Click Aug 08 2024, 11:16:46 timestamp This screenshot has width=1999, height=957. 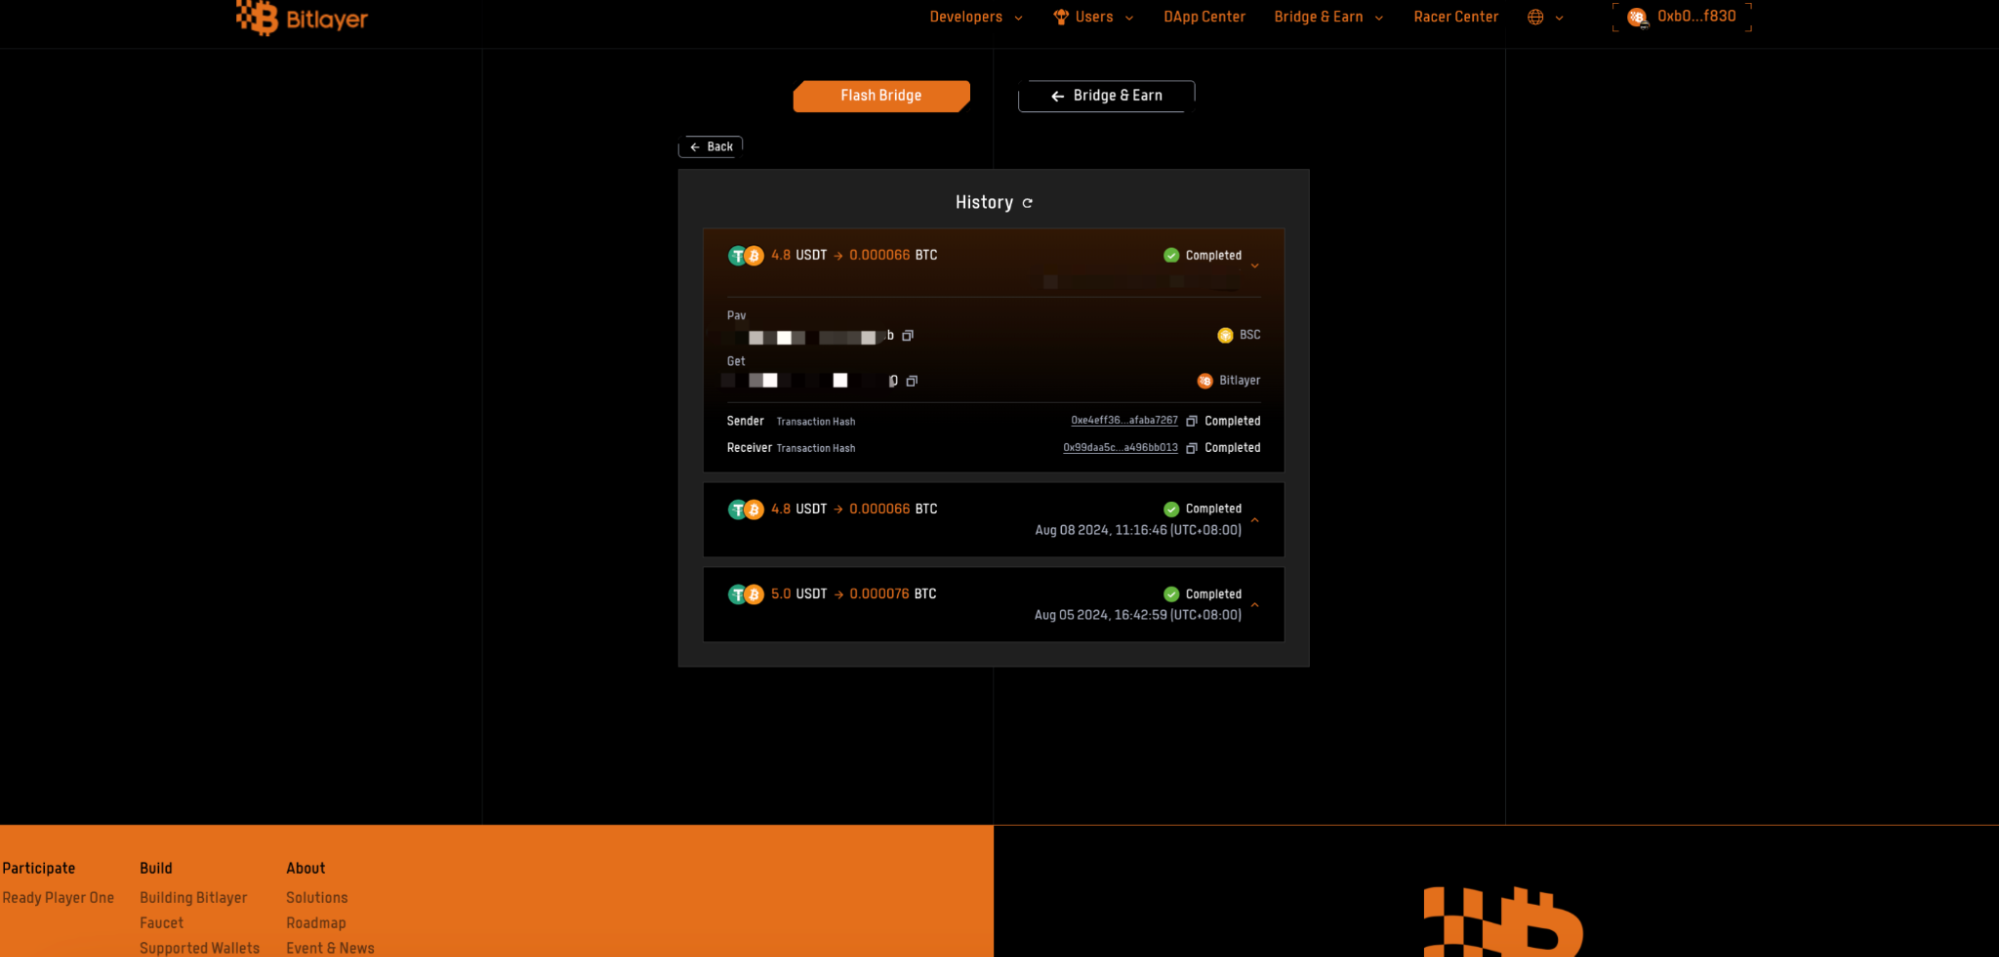(x=1138, y=530)
